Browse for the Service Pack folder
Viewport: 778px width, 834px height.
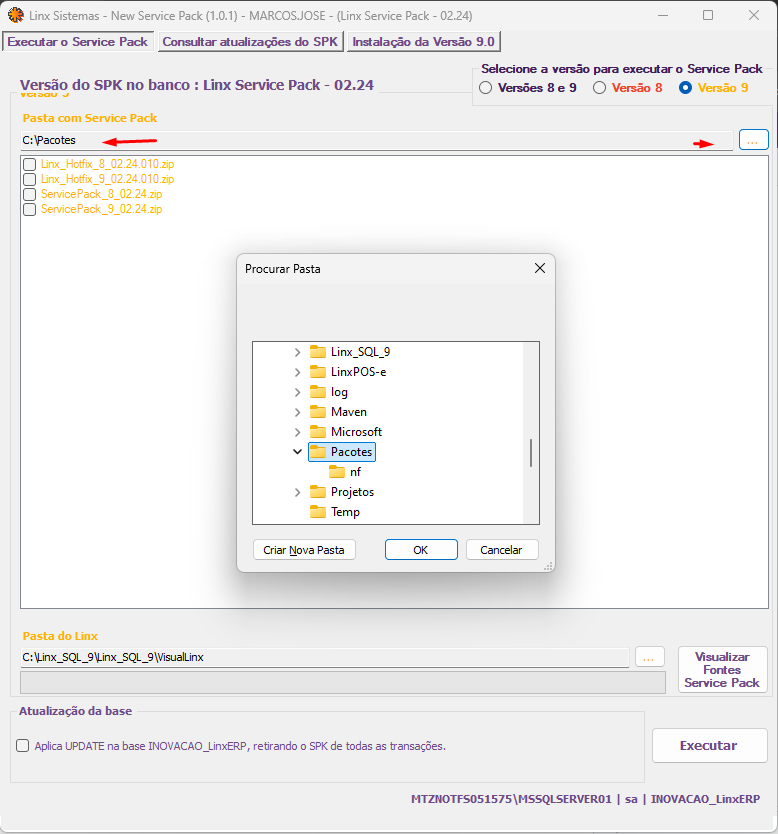[x=754, y=140]
